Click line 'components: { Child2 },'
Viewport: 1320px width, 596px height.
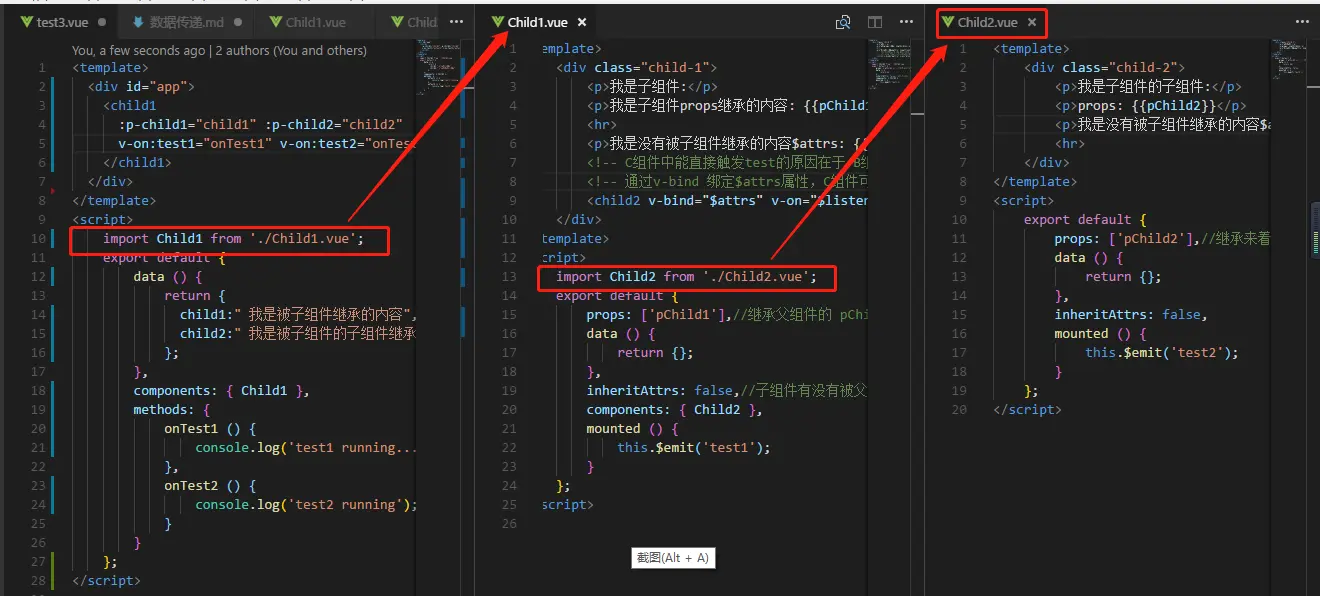pos(674,410)
